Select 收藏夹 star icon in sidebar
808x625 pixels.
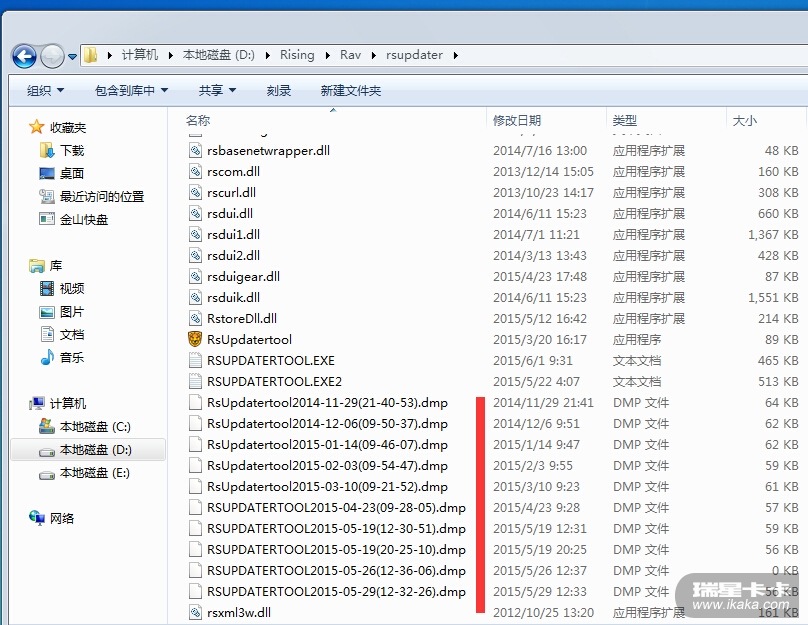(x=37, y=127)
